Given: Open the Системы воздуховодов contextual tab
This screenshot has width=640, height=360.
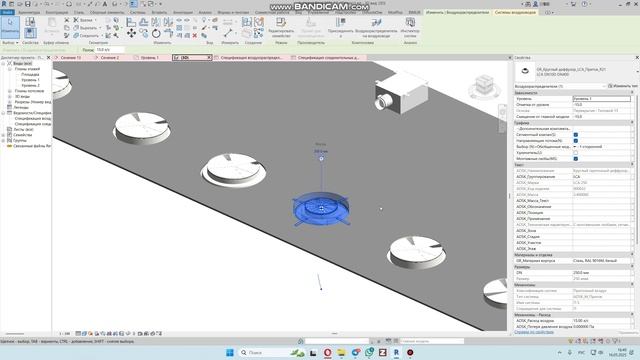Looking at the screenshot, I should 515,12.
